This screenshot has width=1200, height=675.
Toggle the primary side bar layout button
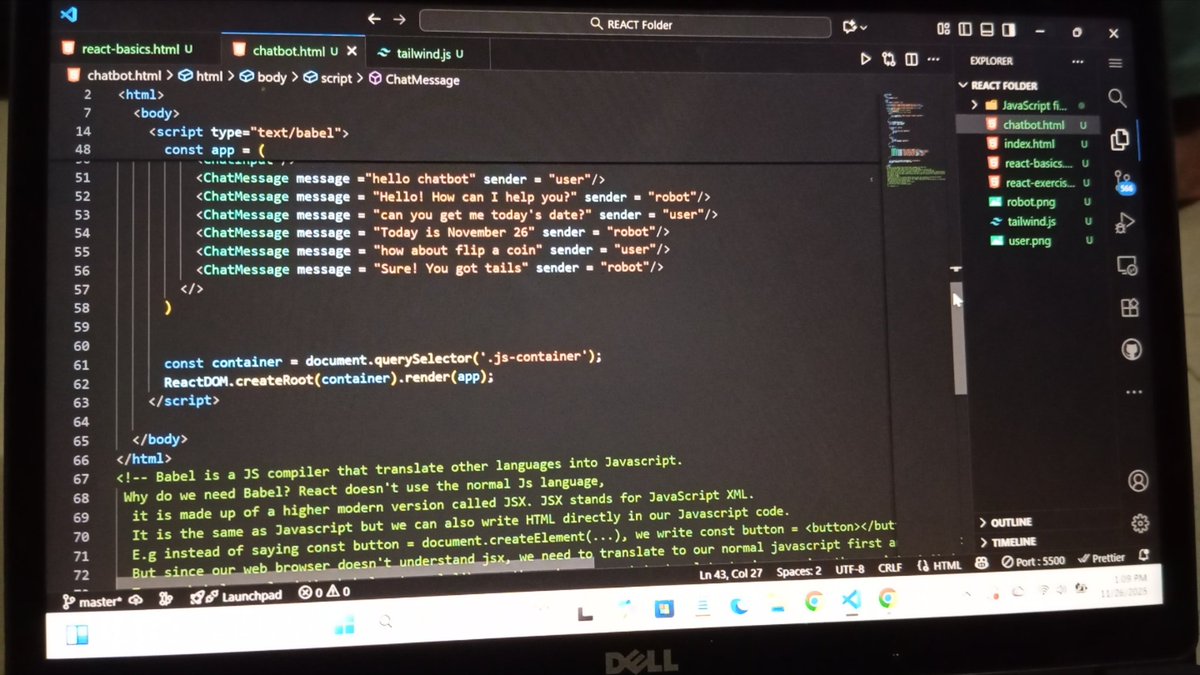click(x=965, y=30)
